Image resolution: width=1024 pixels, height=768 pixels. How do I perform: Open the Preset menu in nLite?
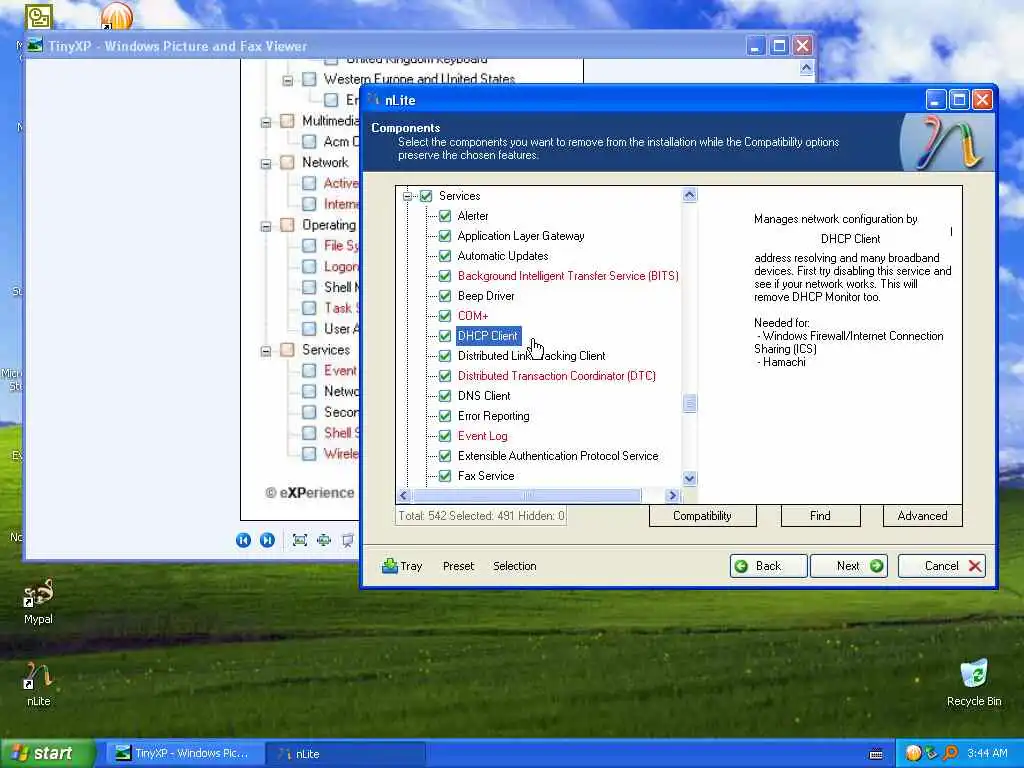pyautogui.click(x=458, y=566)
